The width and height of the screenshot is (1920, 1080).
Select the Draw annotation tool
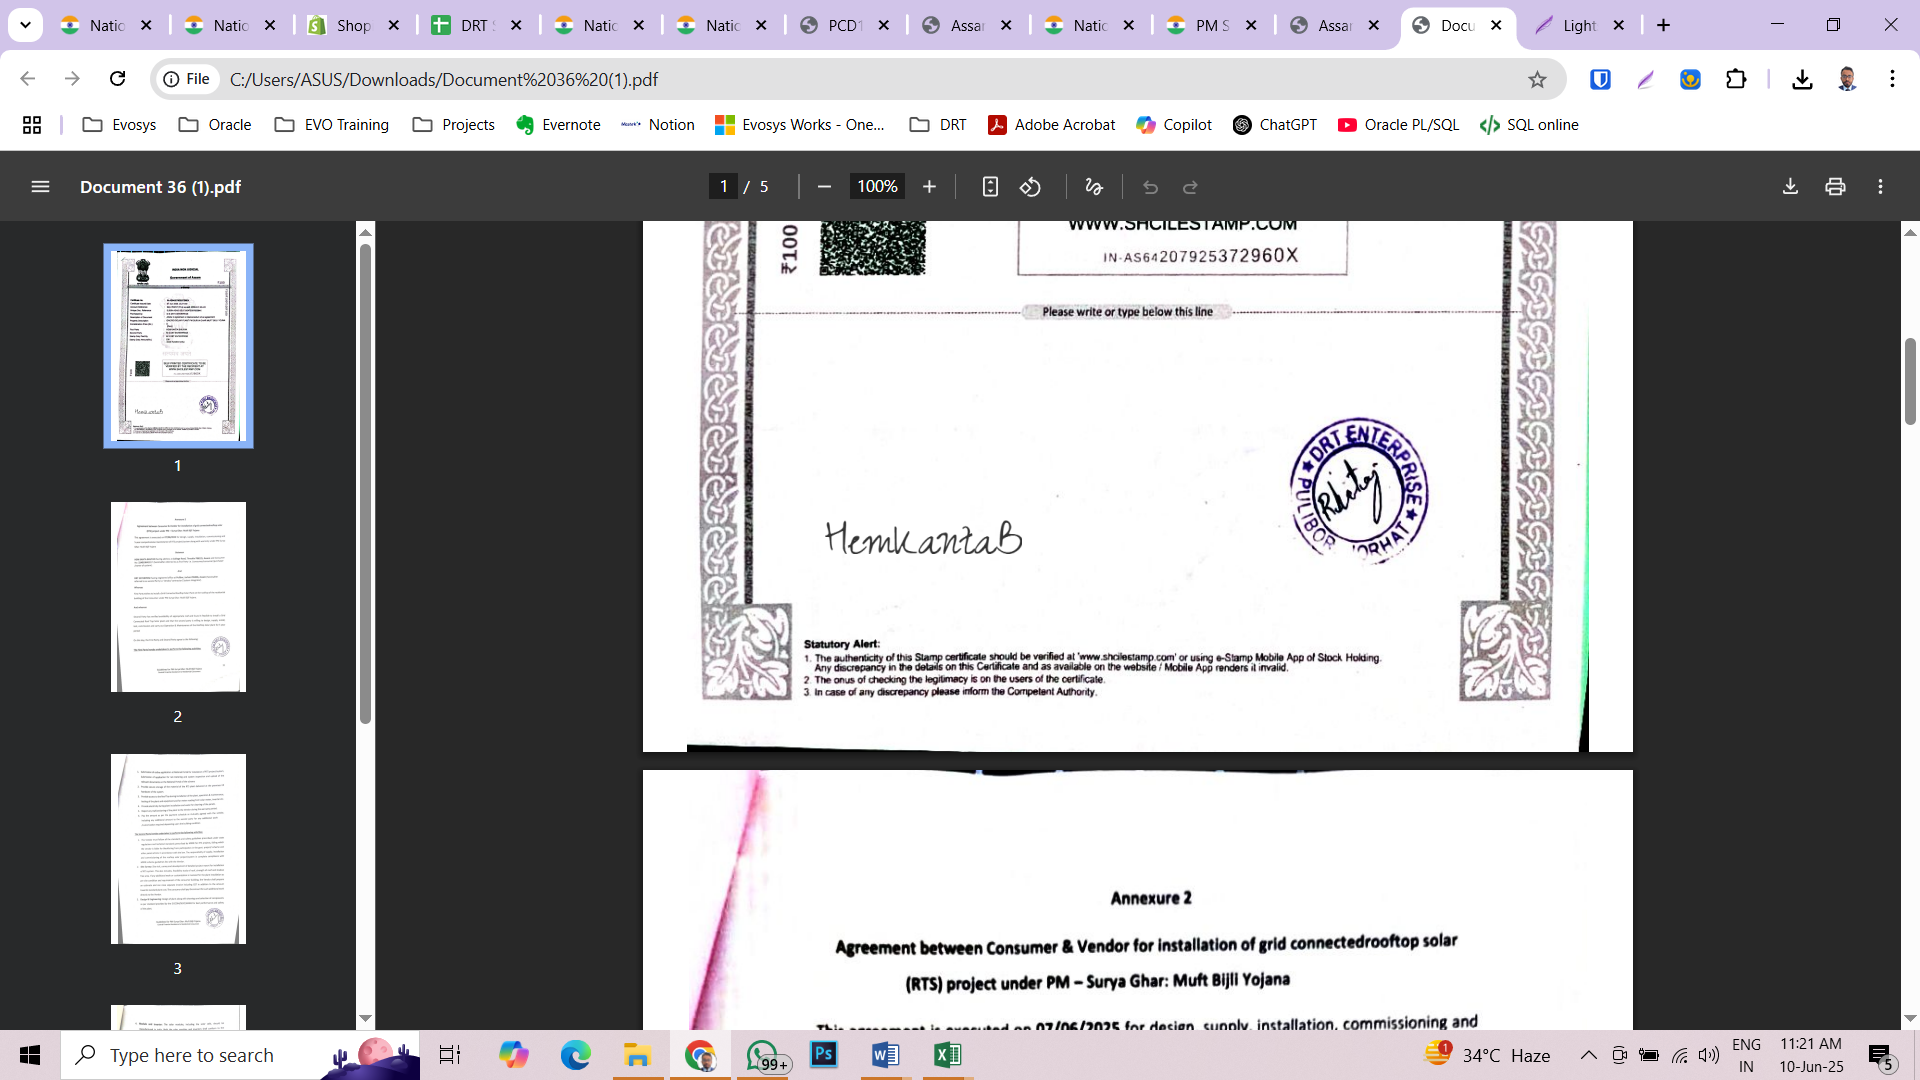pyautogui.click(x=1093, y=187)
